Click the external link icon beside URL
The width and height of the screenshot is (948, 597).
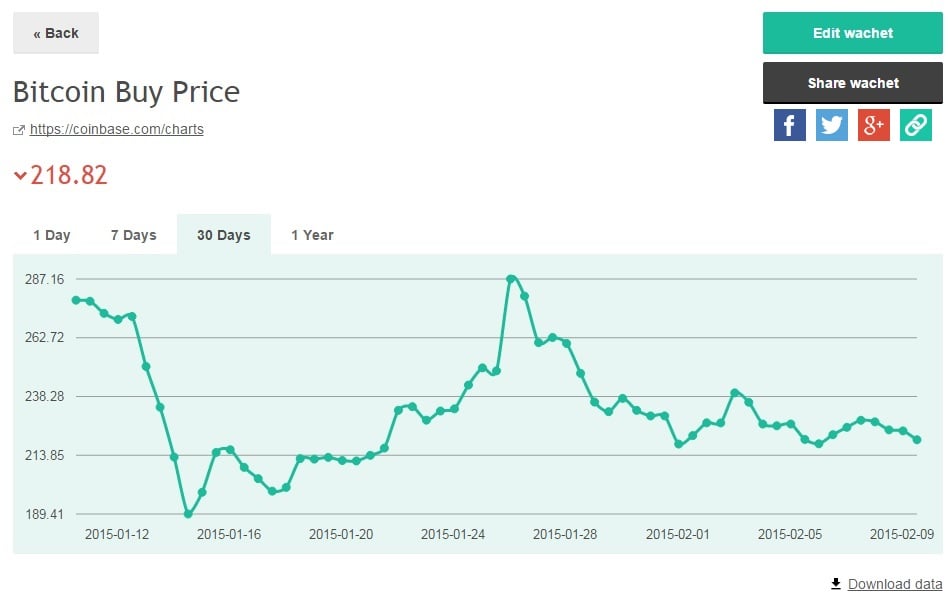pos(19,130)
